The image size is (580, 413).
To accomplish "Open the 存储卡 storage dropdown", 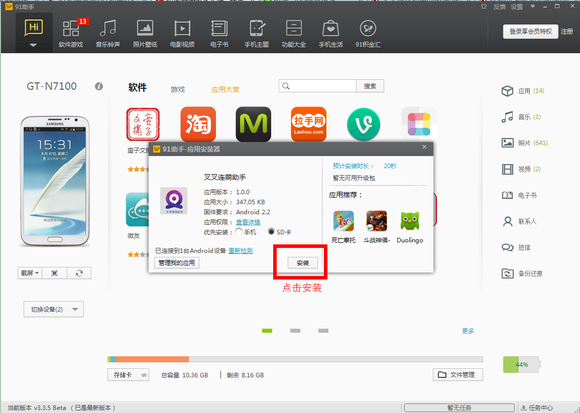I will (x=128, y=375).
